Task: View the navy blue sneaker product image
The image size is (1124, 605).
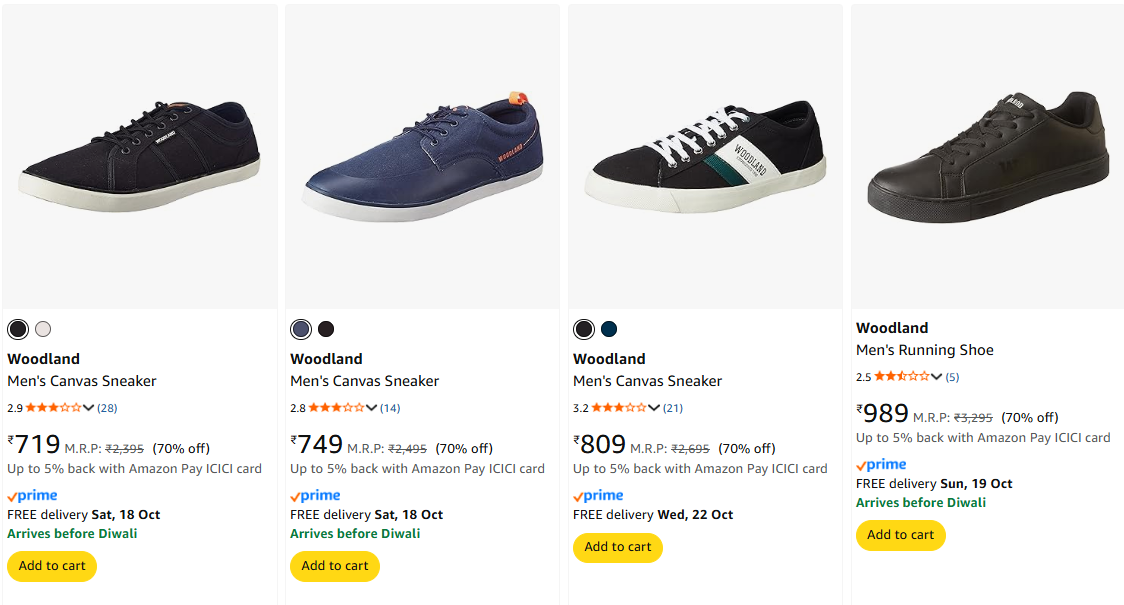Action: point(422,155)
